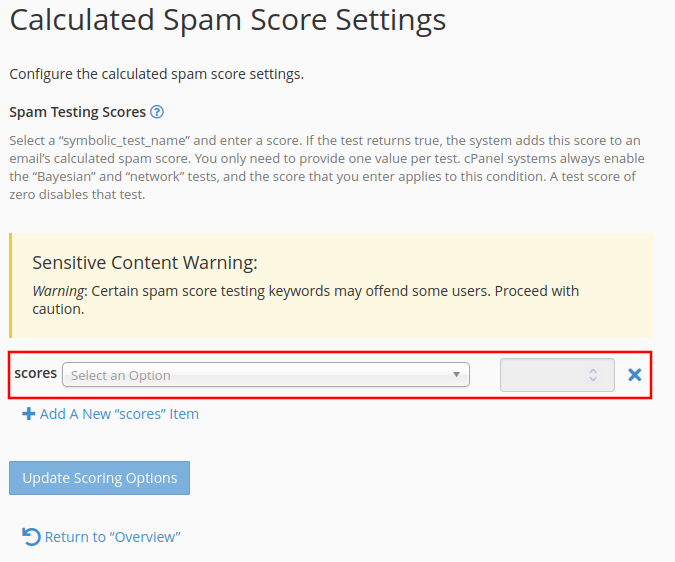Click the circular return arrow icon

31,537
